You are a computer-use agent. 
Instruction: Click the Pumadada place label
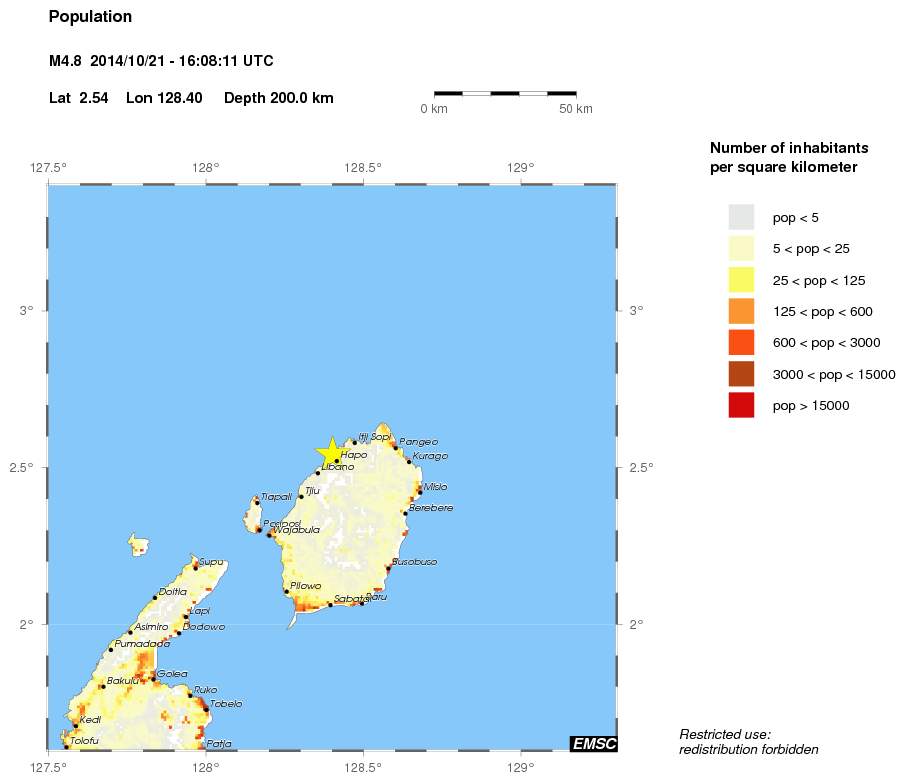click(x=143, y=645)
